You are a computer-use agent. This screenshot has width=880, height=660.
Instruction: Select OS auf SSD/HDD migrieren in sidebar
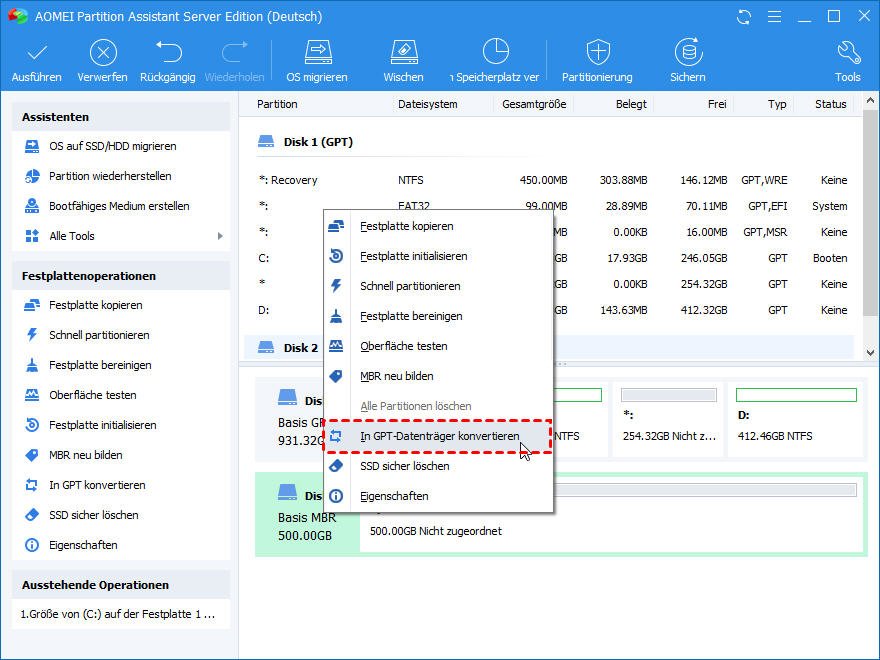coord(112,146)
